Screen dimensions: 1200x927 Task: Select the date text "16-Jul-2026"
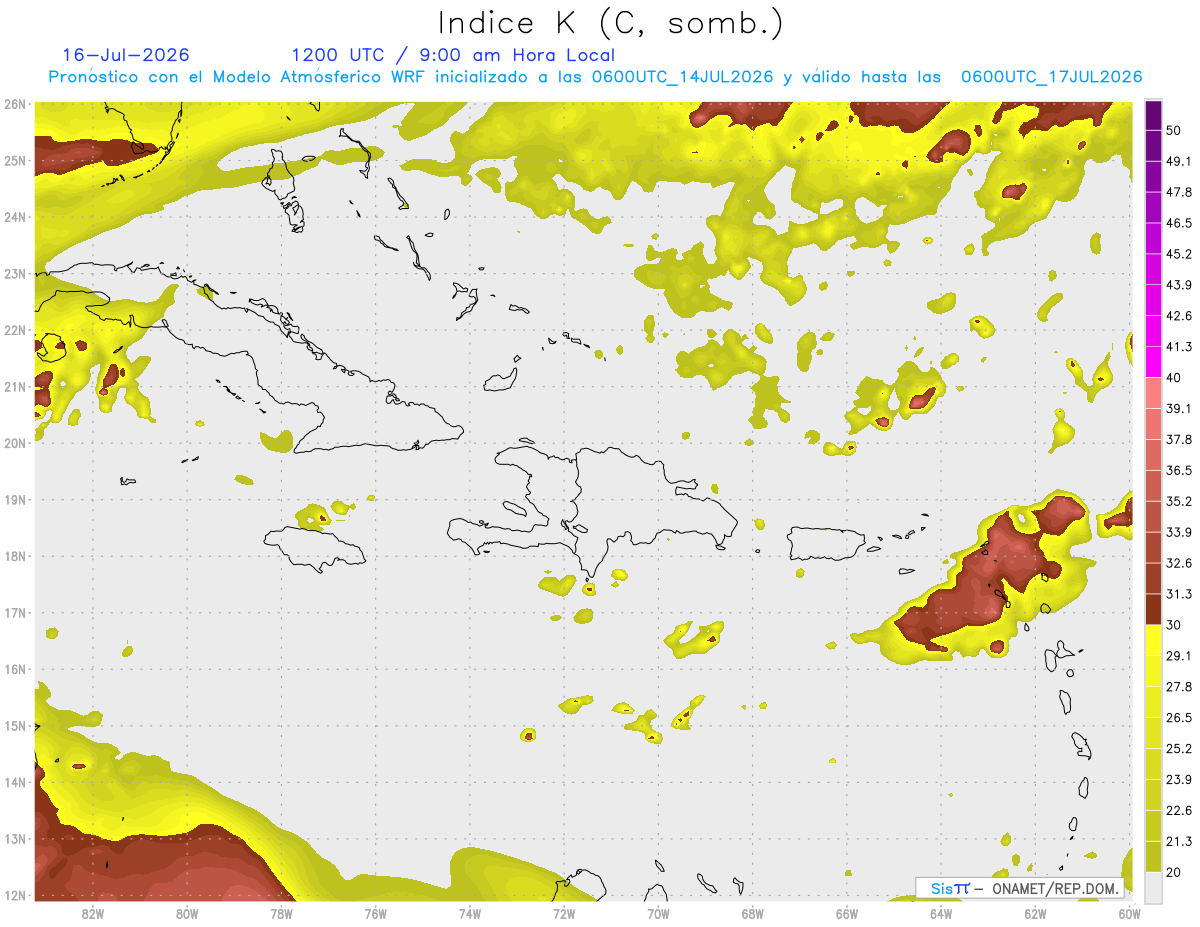click(126, 55)
